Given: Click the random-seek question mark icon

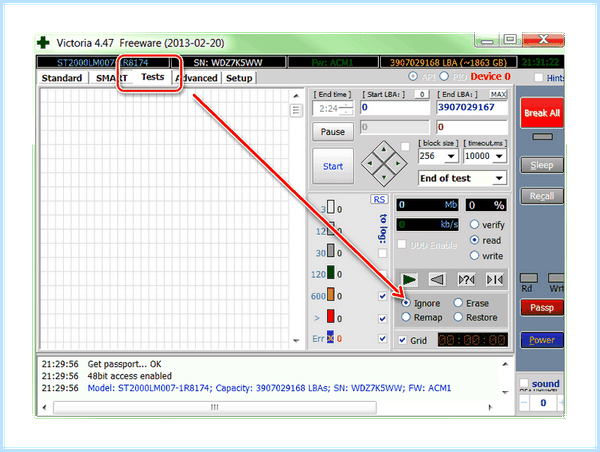Looking at the screenshot, I should pos(466,280).
